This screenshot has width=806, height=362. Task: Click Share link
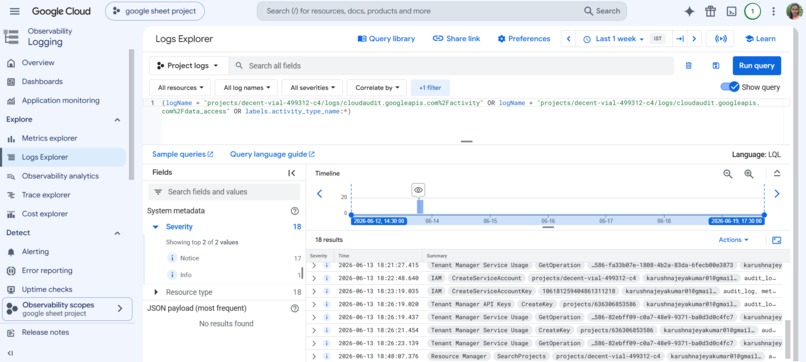[x=456, y=39]
